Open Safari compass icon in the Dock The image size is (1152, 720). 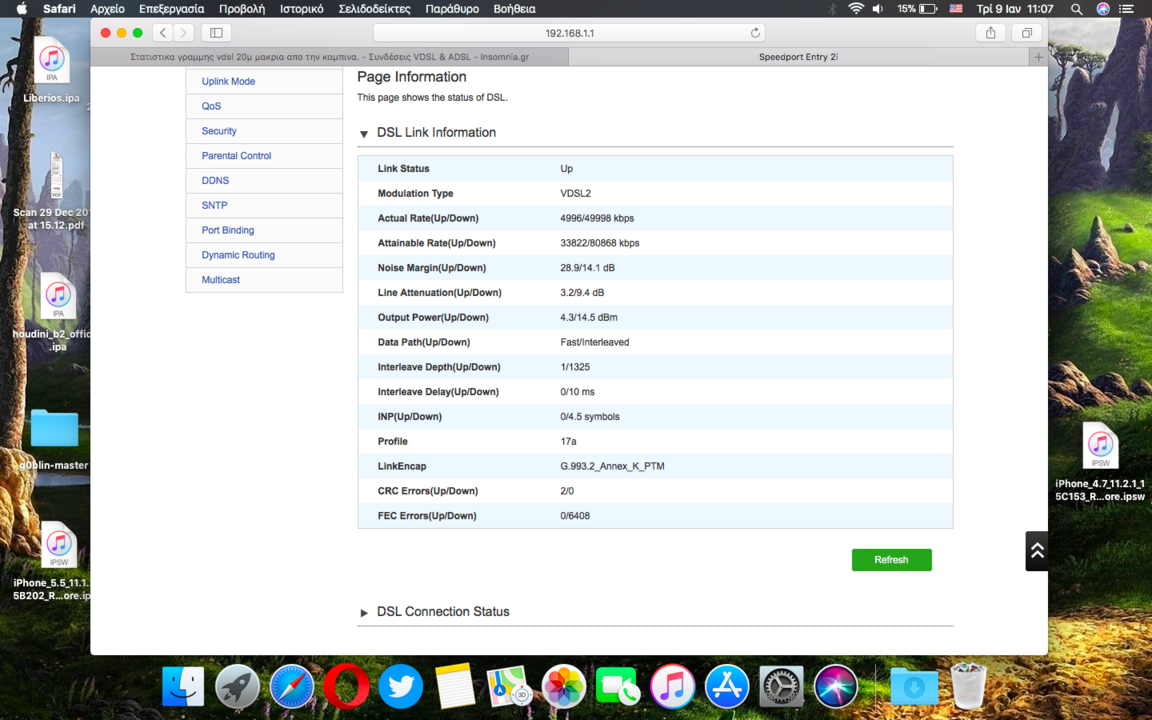coord(291,686)
